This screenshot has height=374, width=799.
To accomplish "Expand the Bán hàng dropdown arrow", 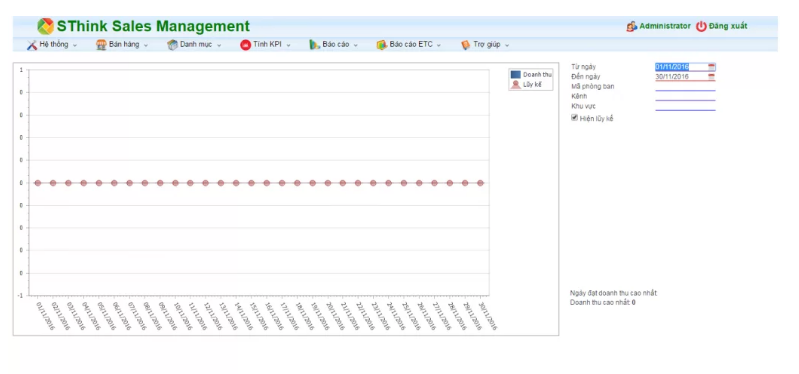I will click(x=146, y=45).
